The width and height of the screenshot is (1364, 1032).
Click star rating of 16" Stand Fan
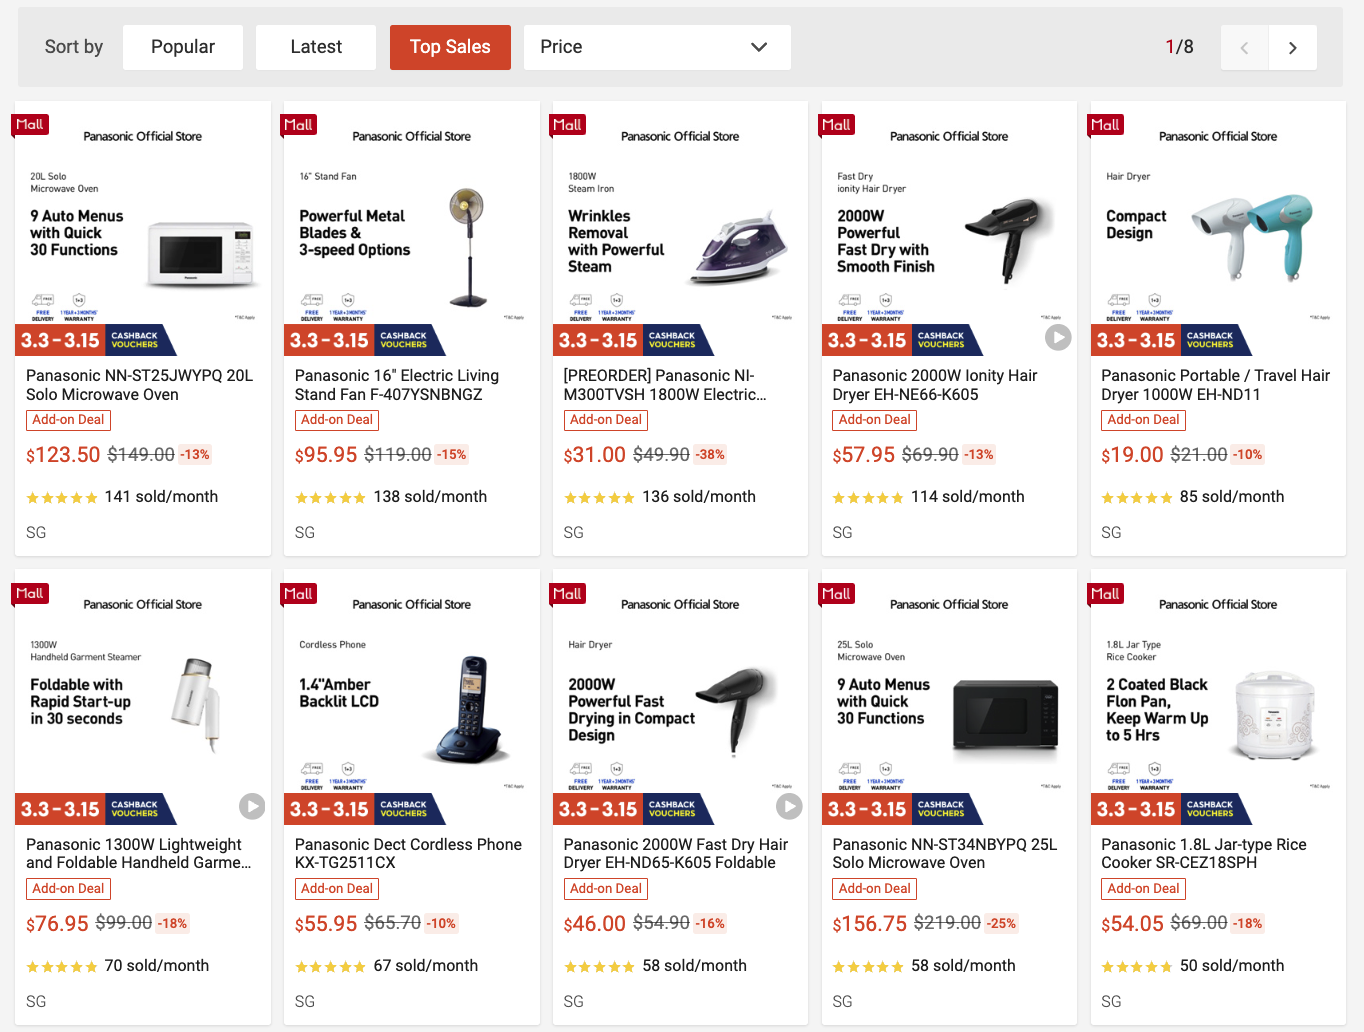330,498
